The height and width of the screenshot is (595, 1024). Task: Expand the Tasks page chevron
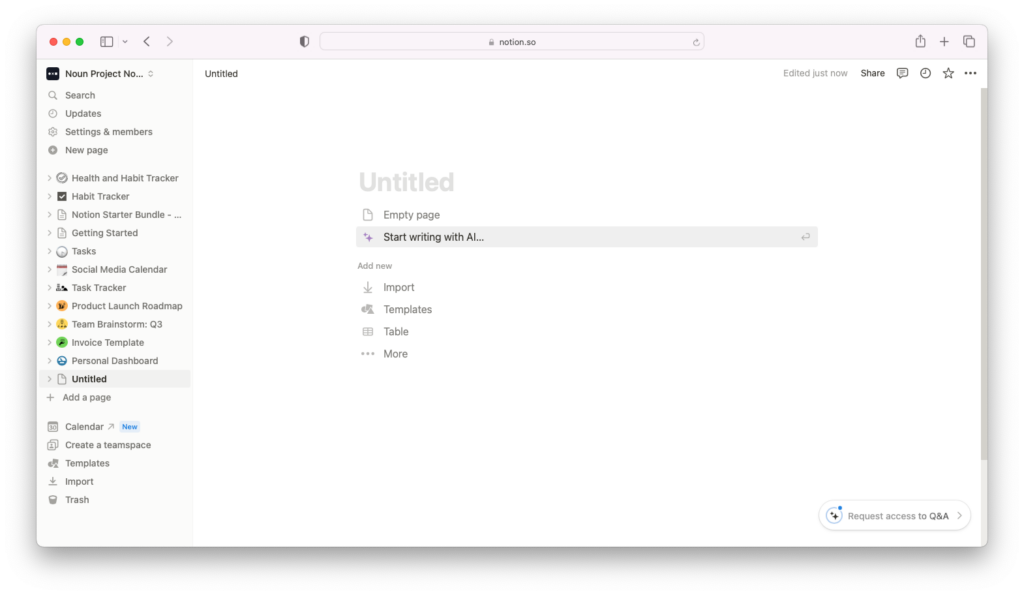49,251
